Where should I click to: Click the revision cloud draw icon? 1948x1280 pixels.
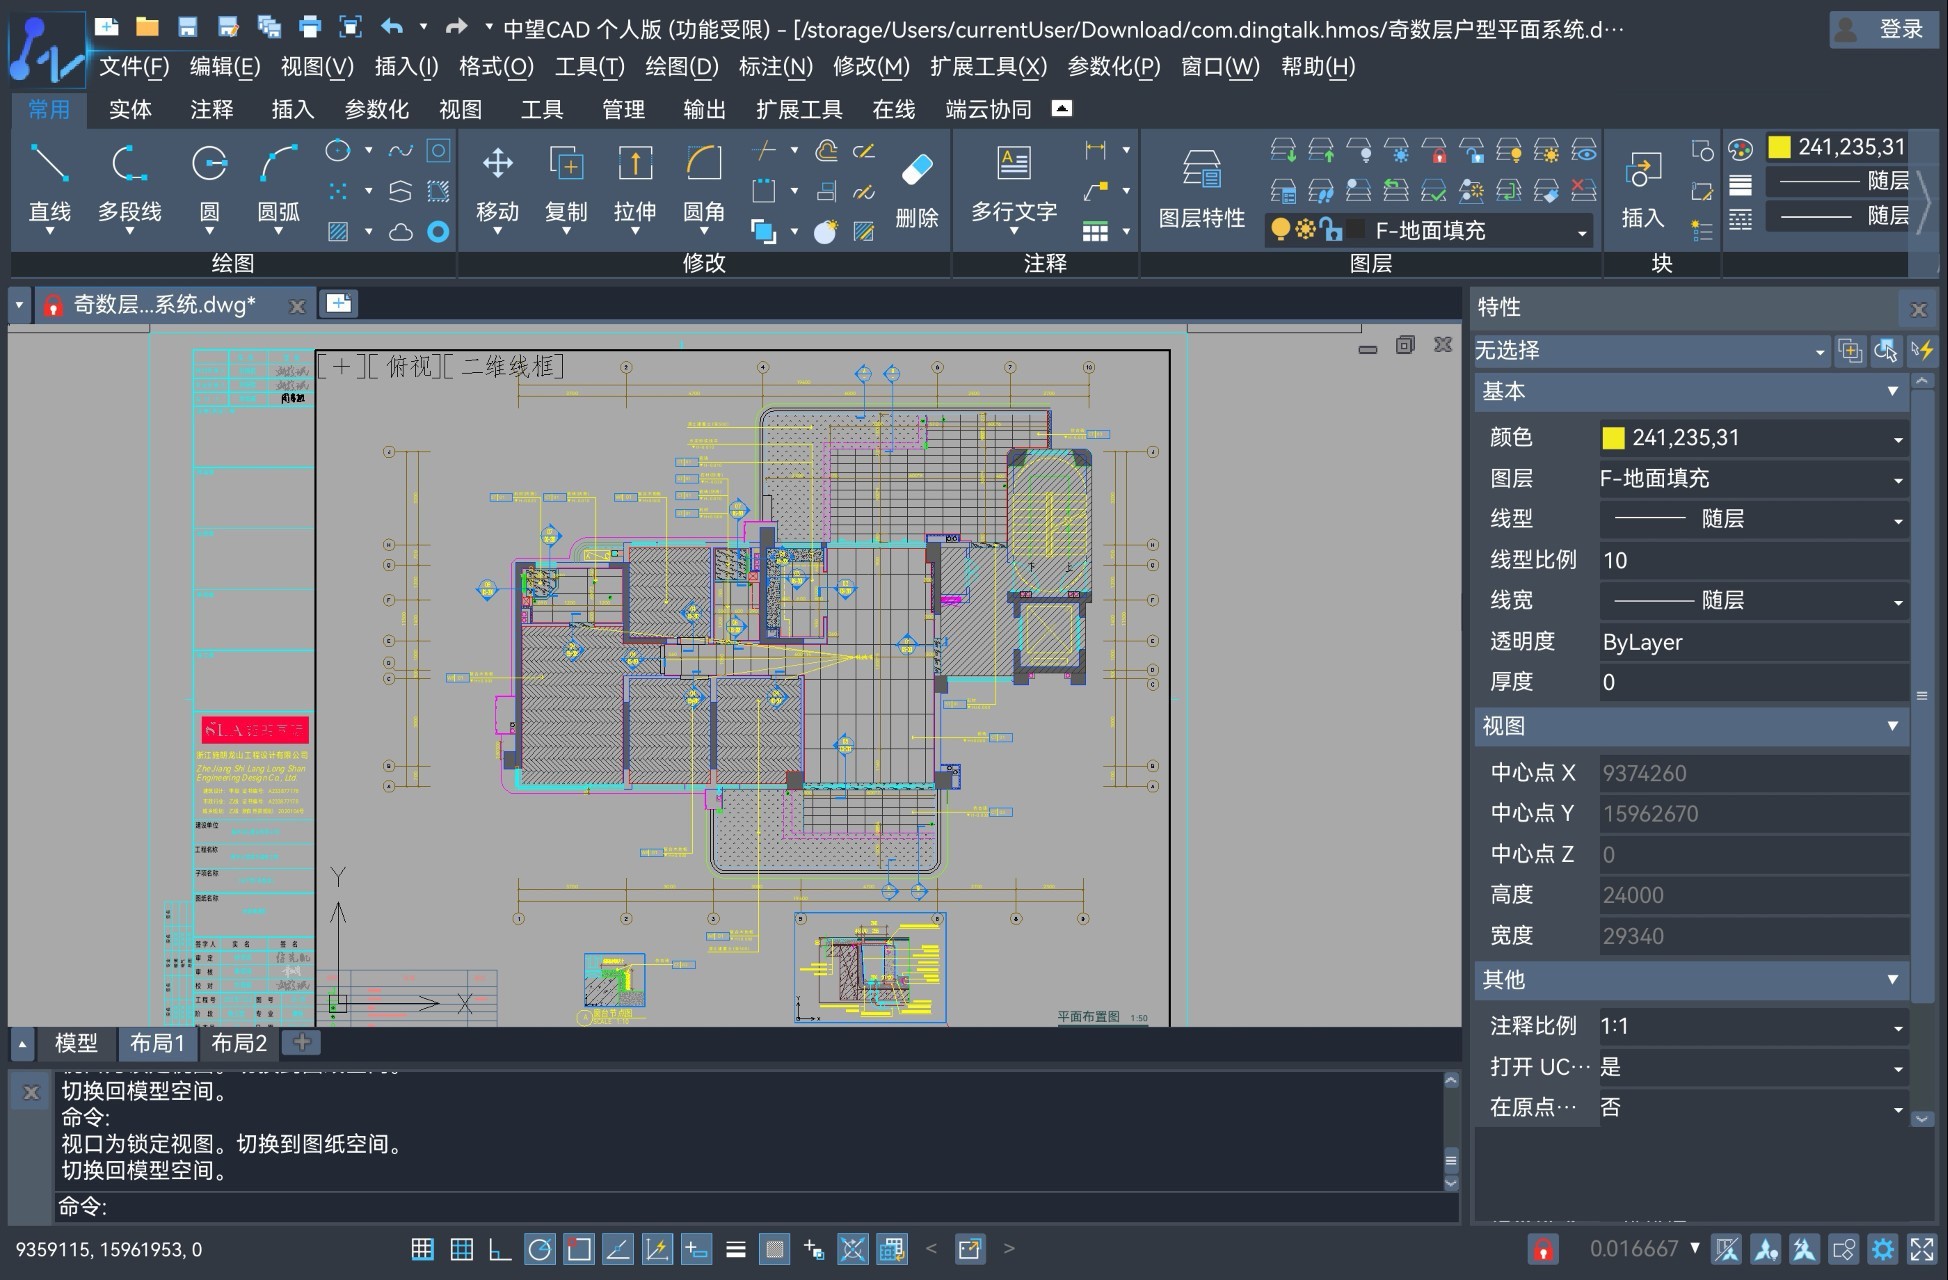click(401, 232)
